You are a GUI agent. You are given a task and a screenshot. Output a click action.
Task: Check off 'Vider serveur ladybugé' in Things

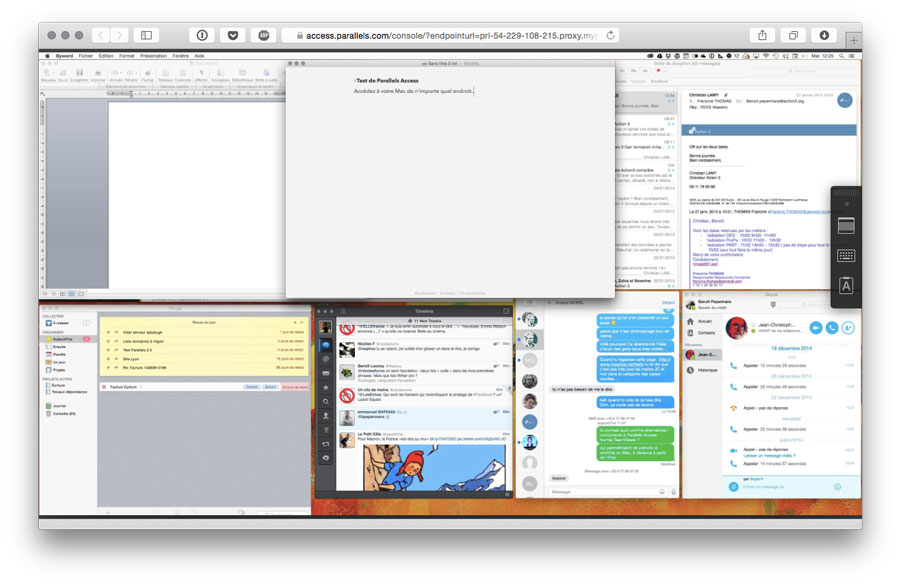pos(108,332)
